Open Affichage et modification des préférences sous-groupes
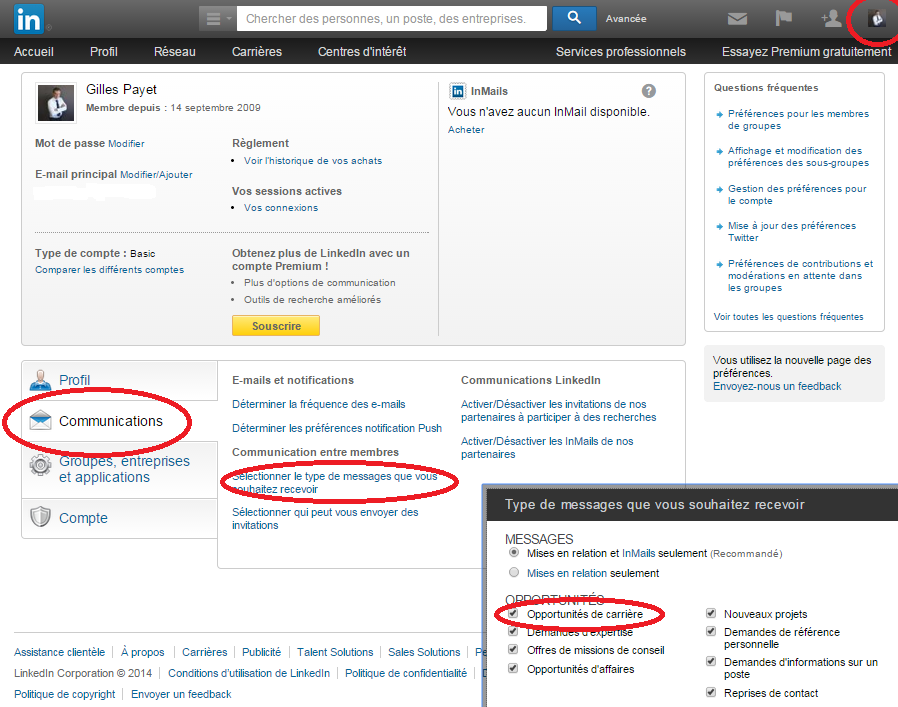This screenshot has width=898, height=707. (x=798, y=157)
